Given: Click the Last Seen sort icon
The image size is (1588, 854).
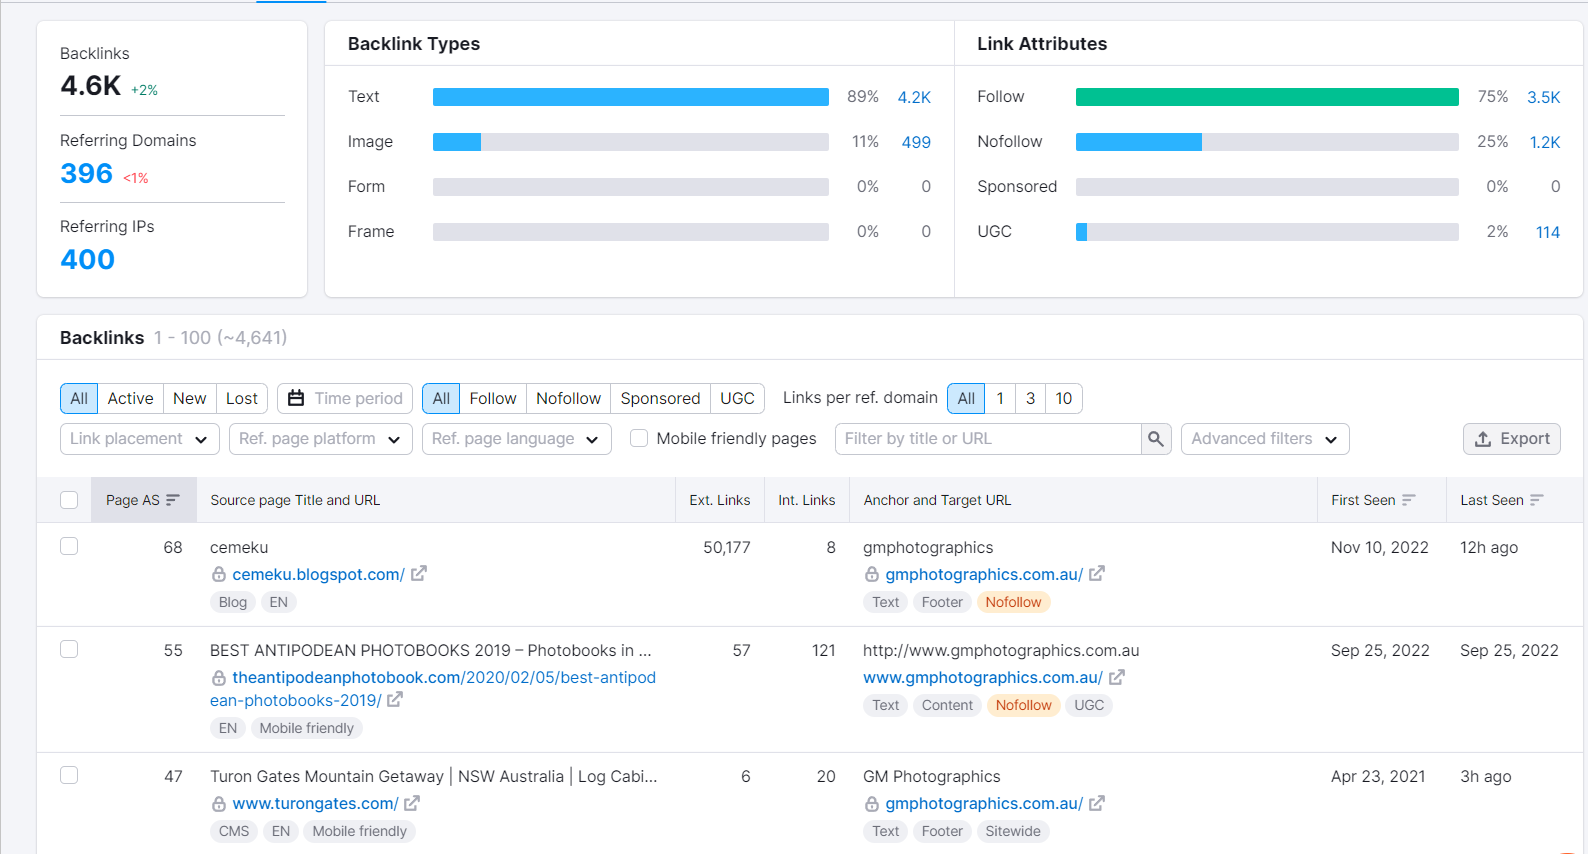Looking at the screenshot, I should coord(1537,500).
